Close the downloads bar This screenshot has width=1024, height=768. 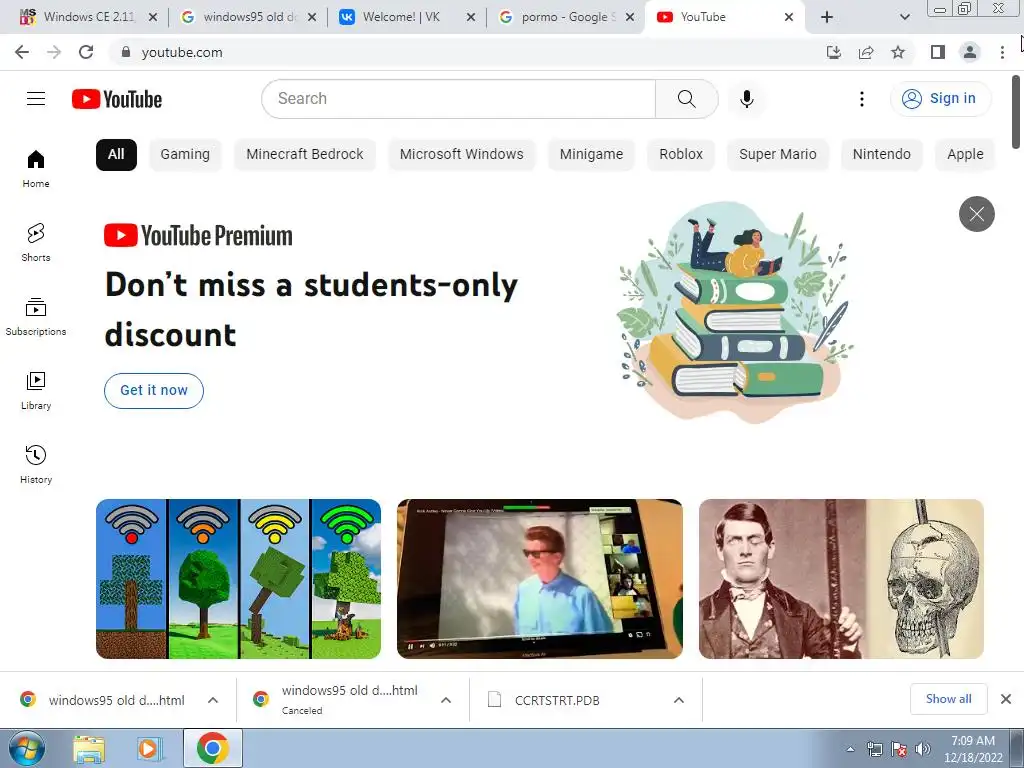pyautogui.click(x=1006, y=699)
